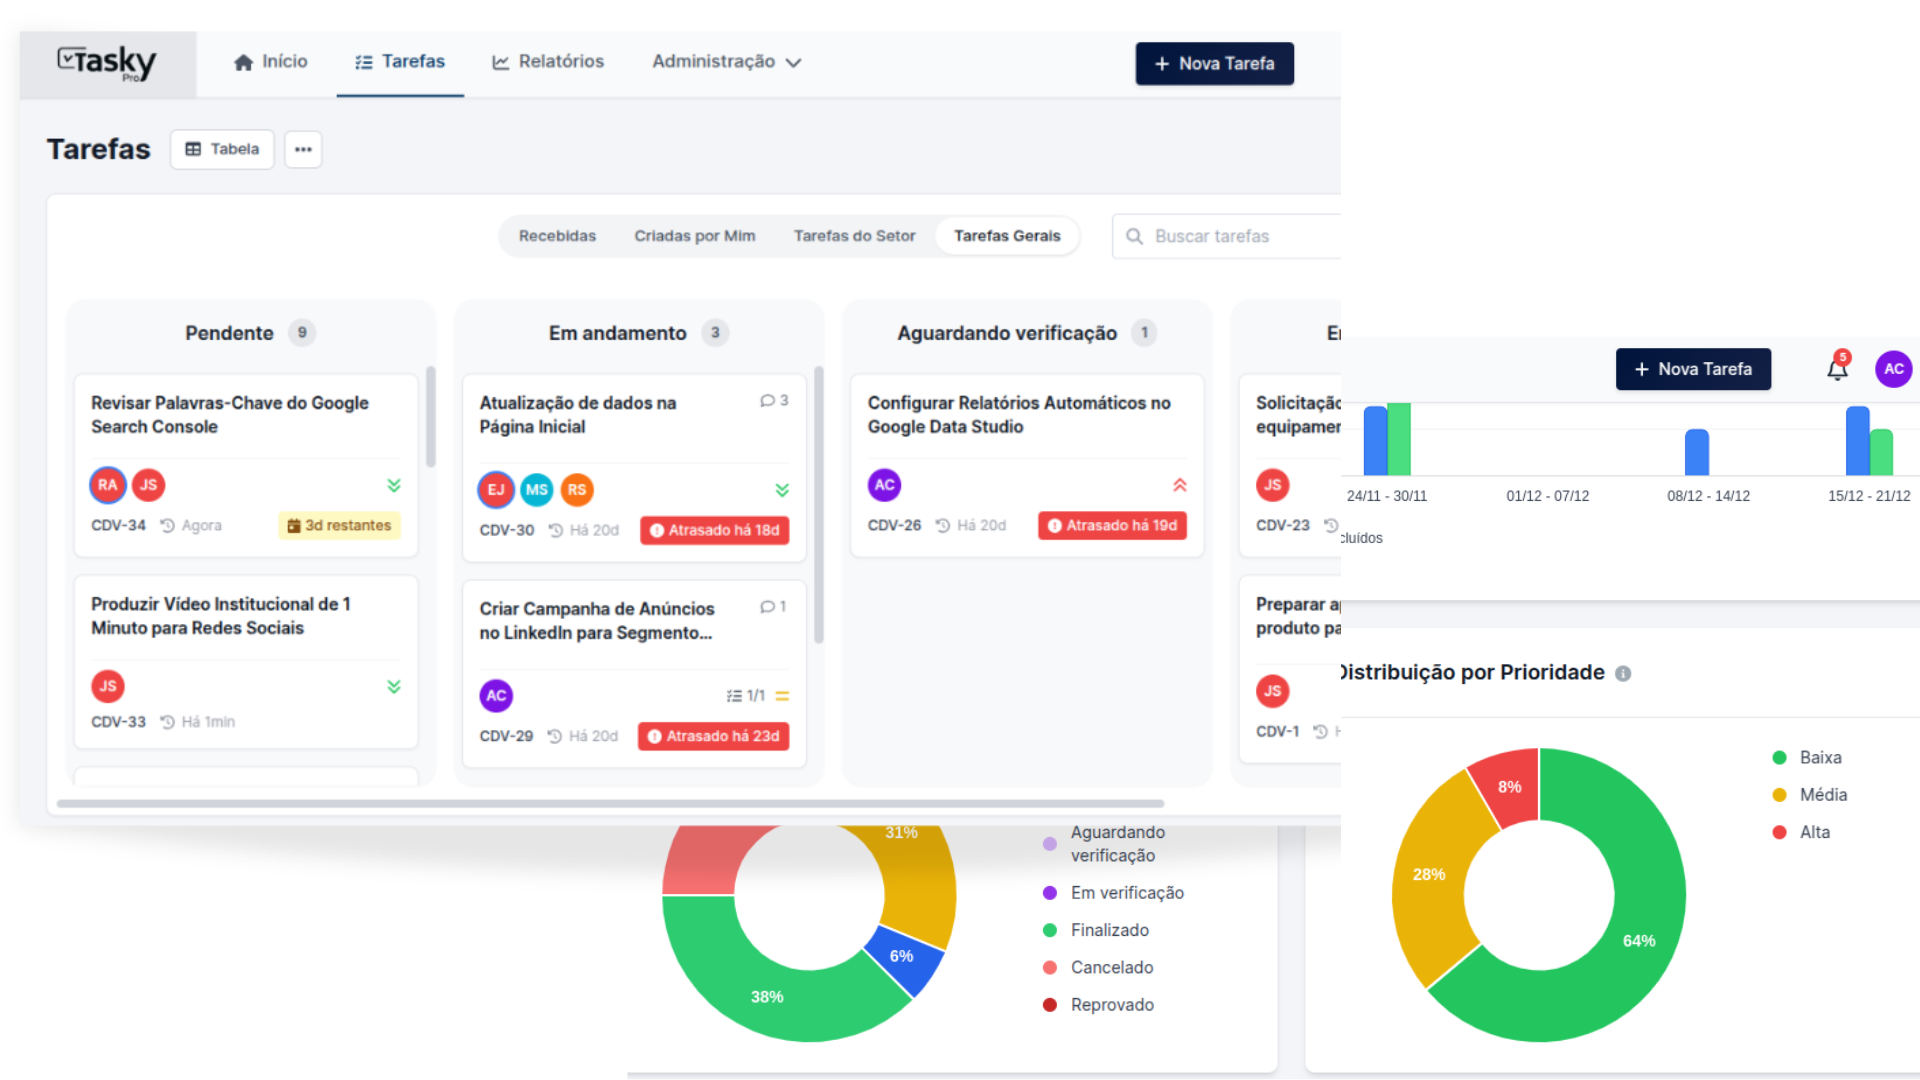Open the notifications bell
Viewport: 1920px width, 1080px height.
pos(1838,369)
